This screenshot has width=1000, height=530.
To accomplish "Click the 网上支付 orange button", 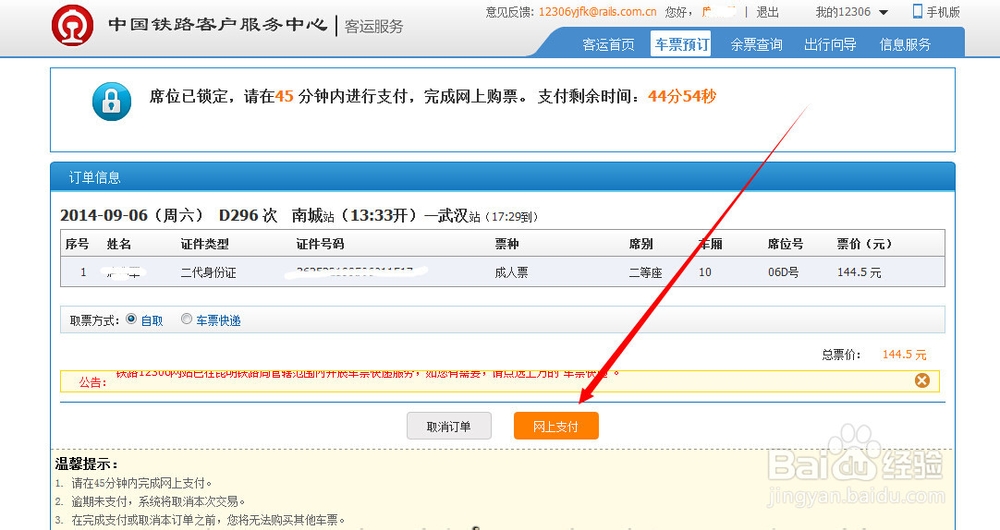I will [556, 426].
